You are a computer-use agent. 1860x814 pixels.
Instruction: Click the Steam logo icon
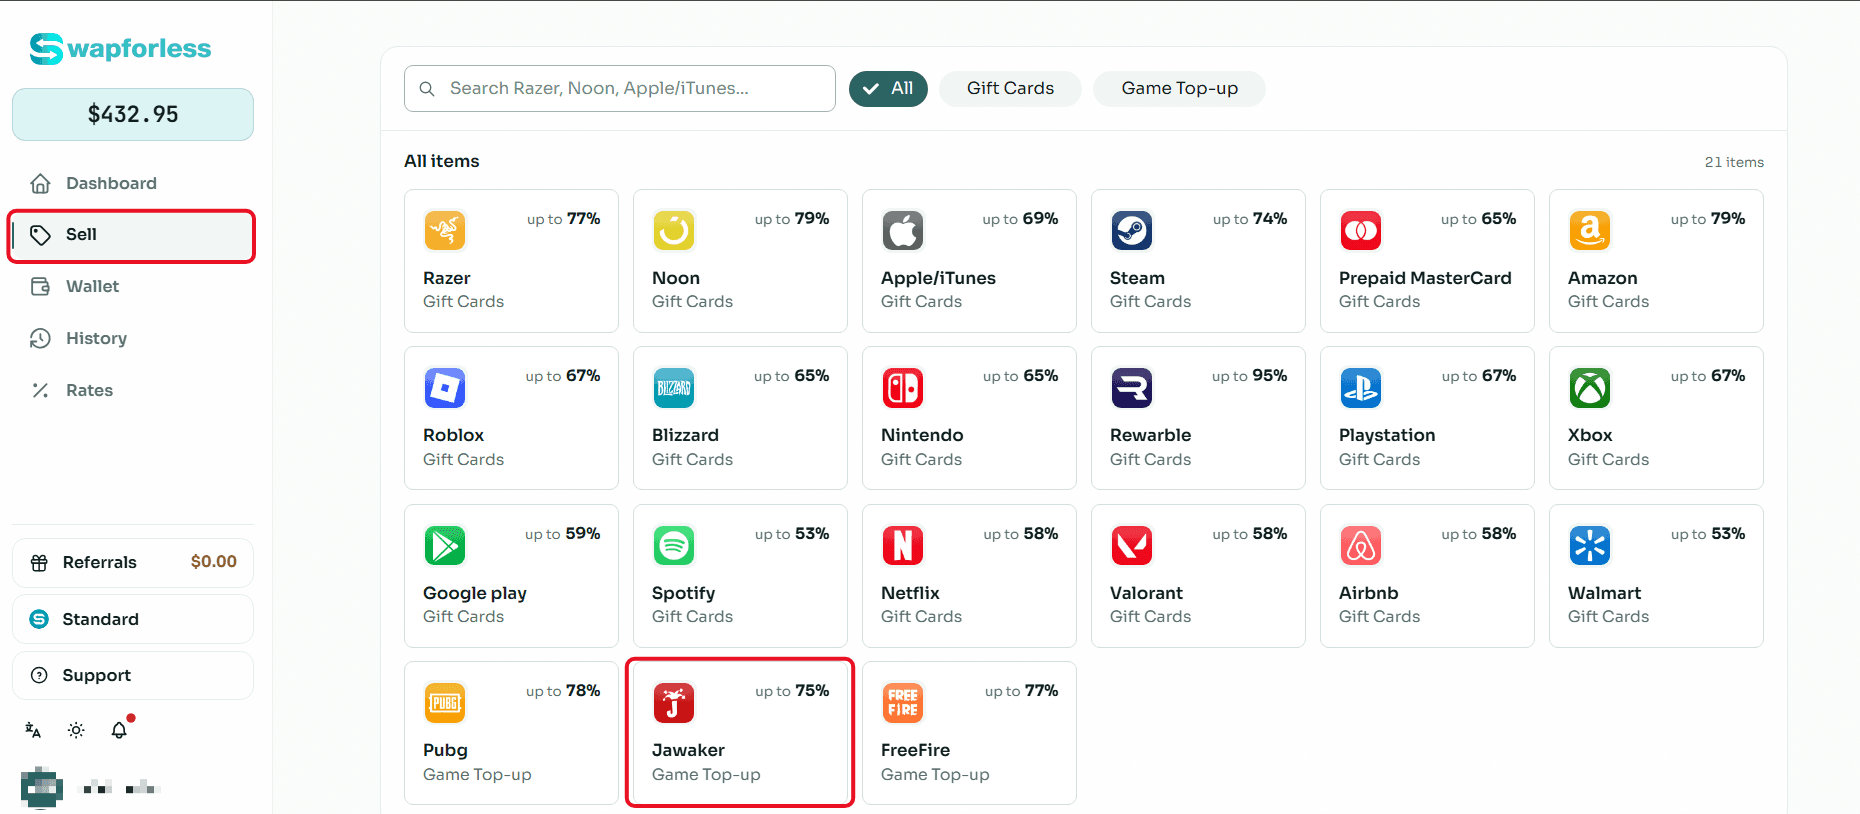1132,231
